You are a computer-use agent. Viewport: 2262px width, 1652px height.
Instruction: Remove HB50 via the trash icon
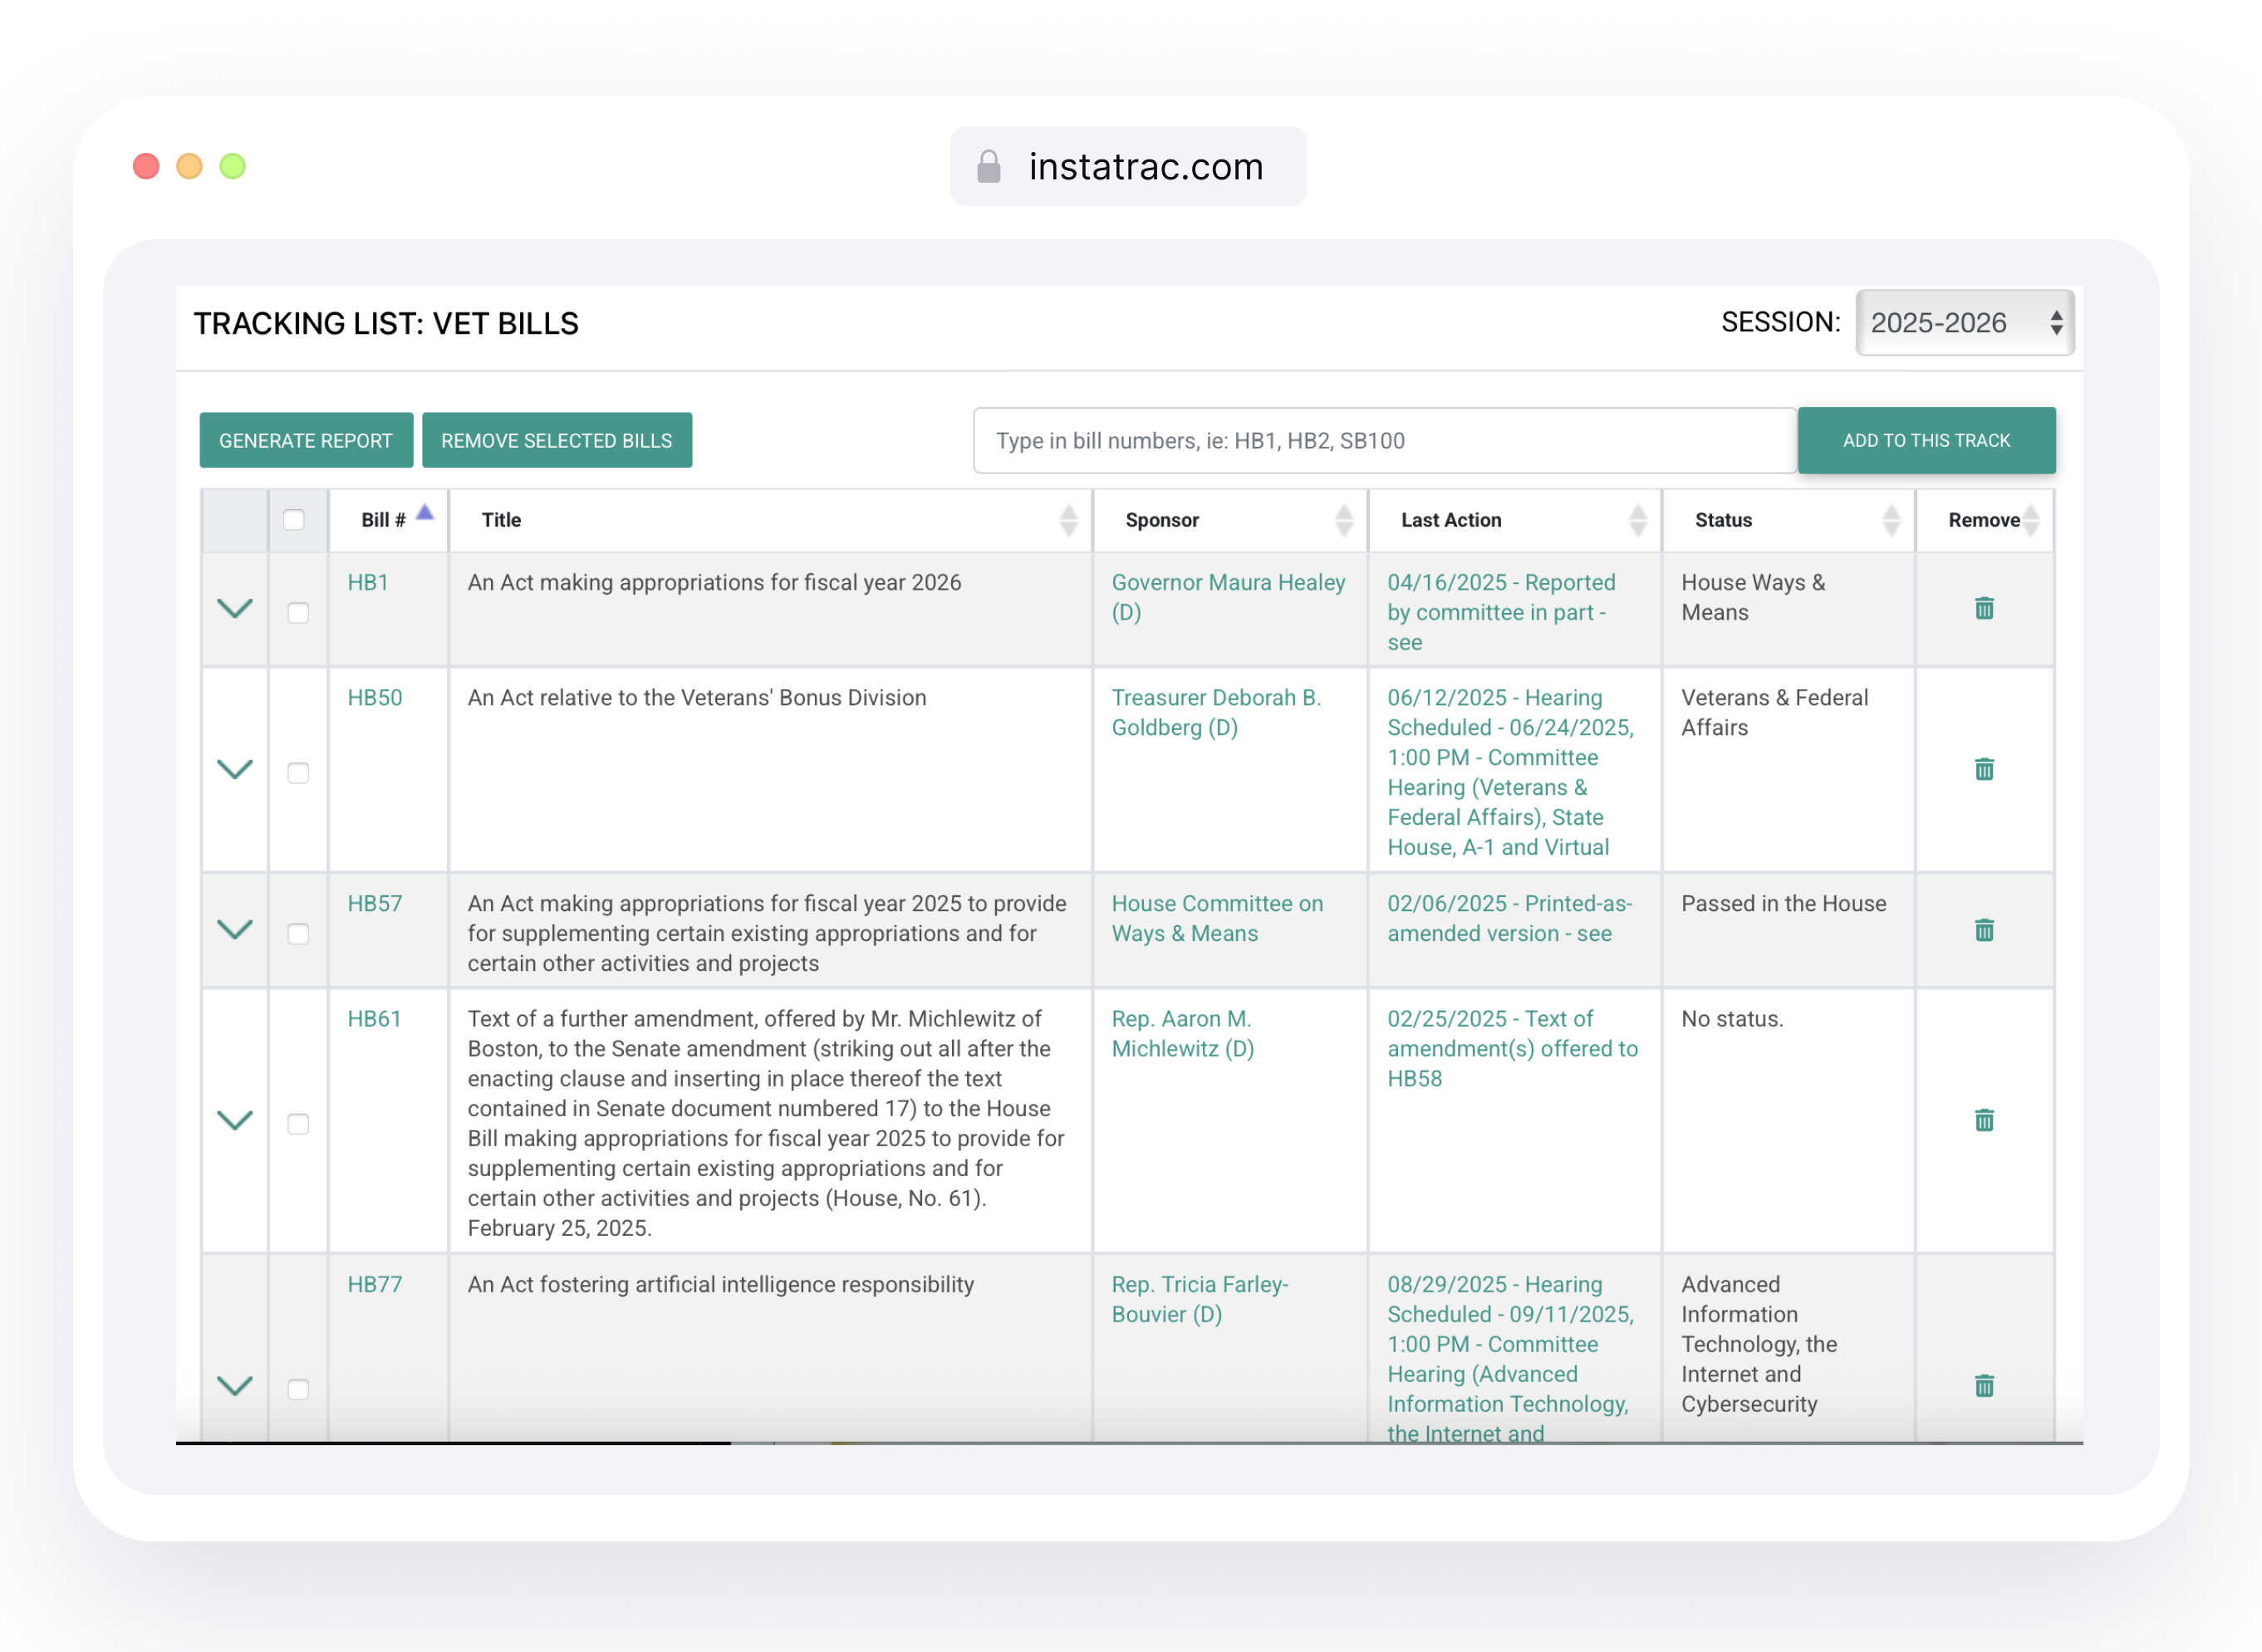[x=1984, y=769]
